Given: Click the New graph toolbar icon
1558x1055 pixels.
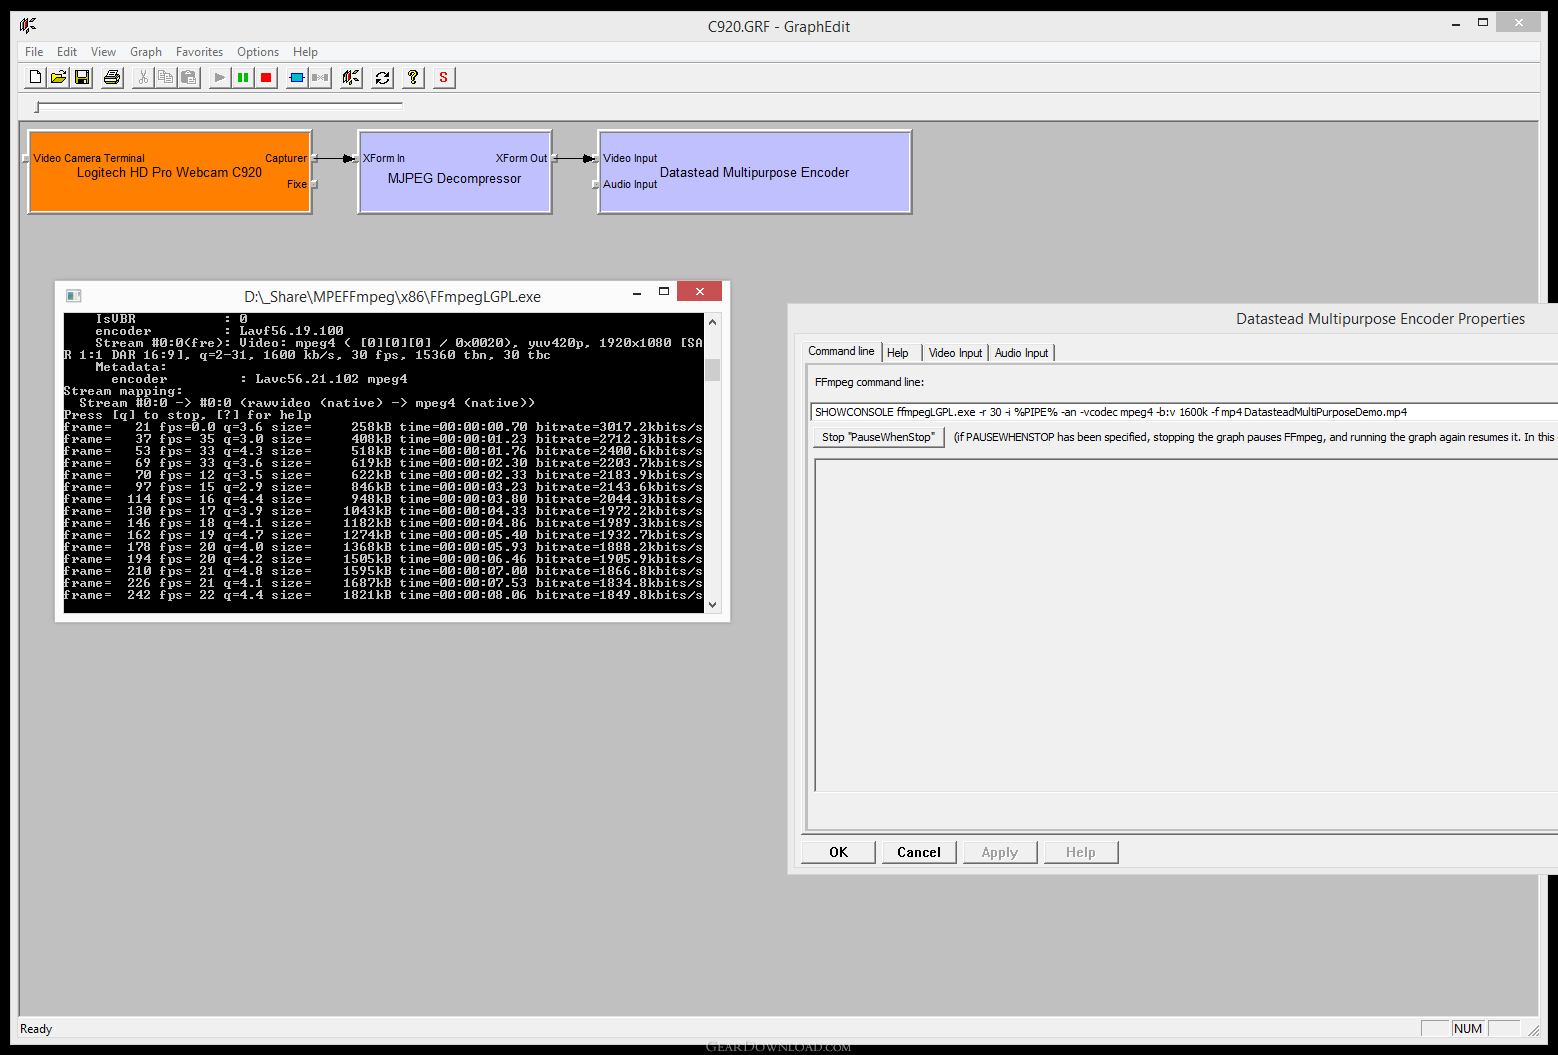Looking at the screenshot, I should pyautogui.click(x=35, y=77).
